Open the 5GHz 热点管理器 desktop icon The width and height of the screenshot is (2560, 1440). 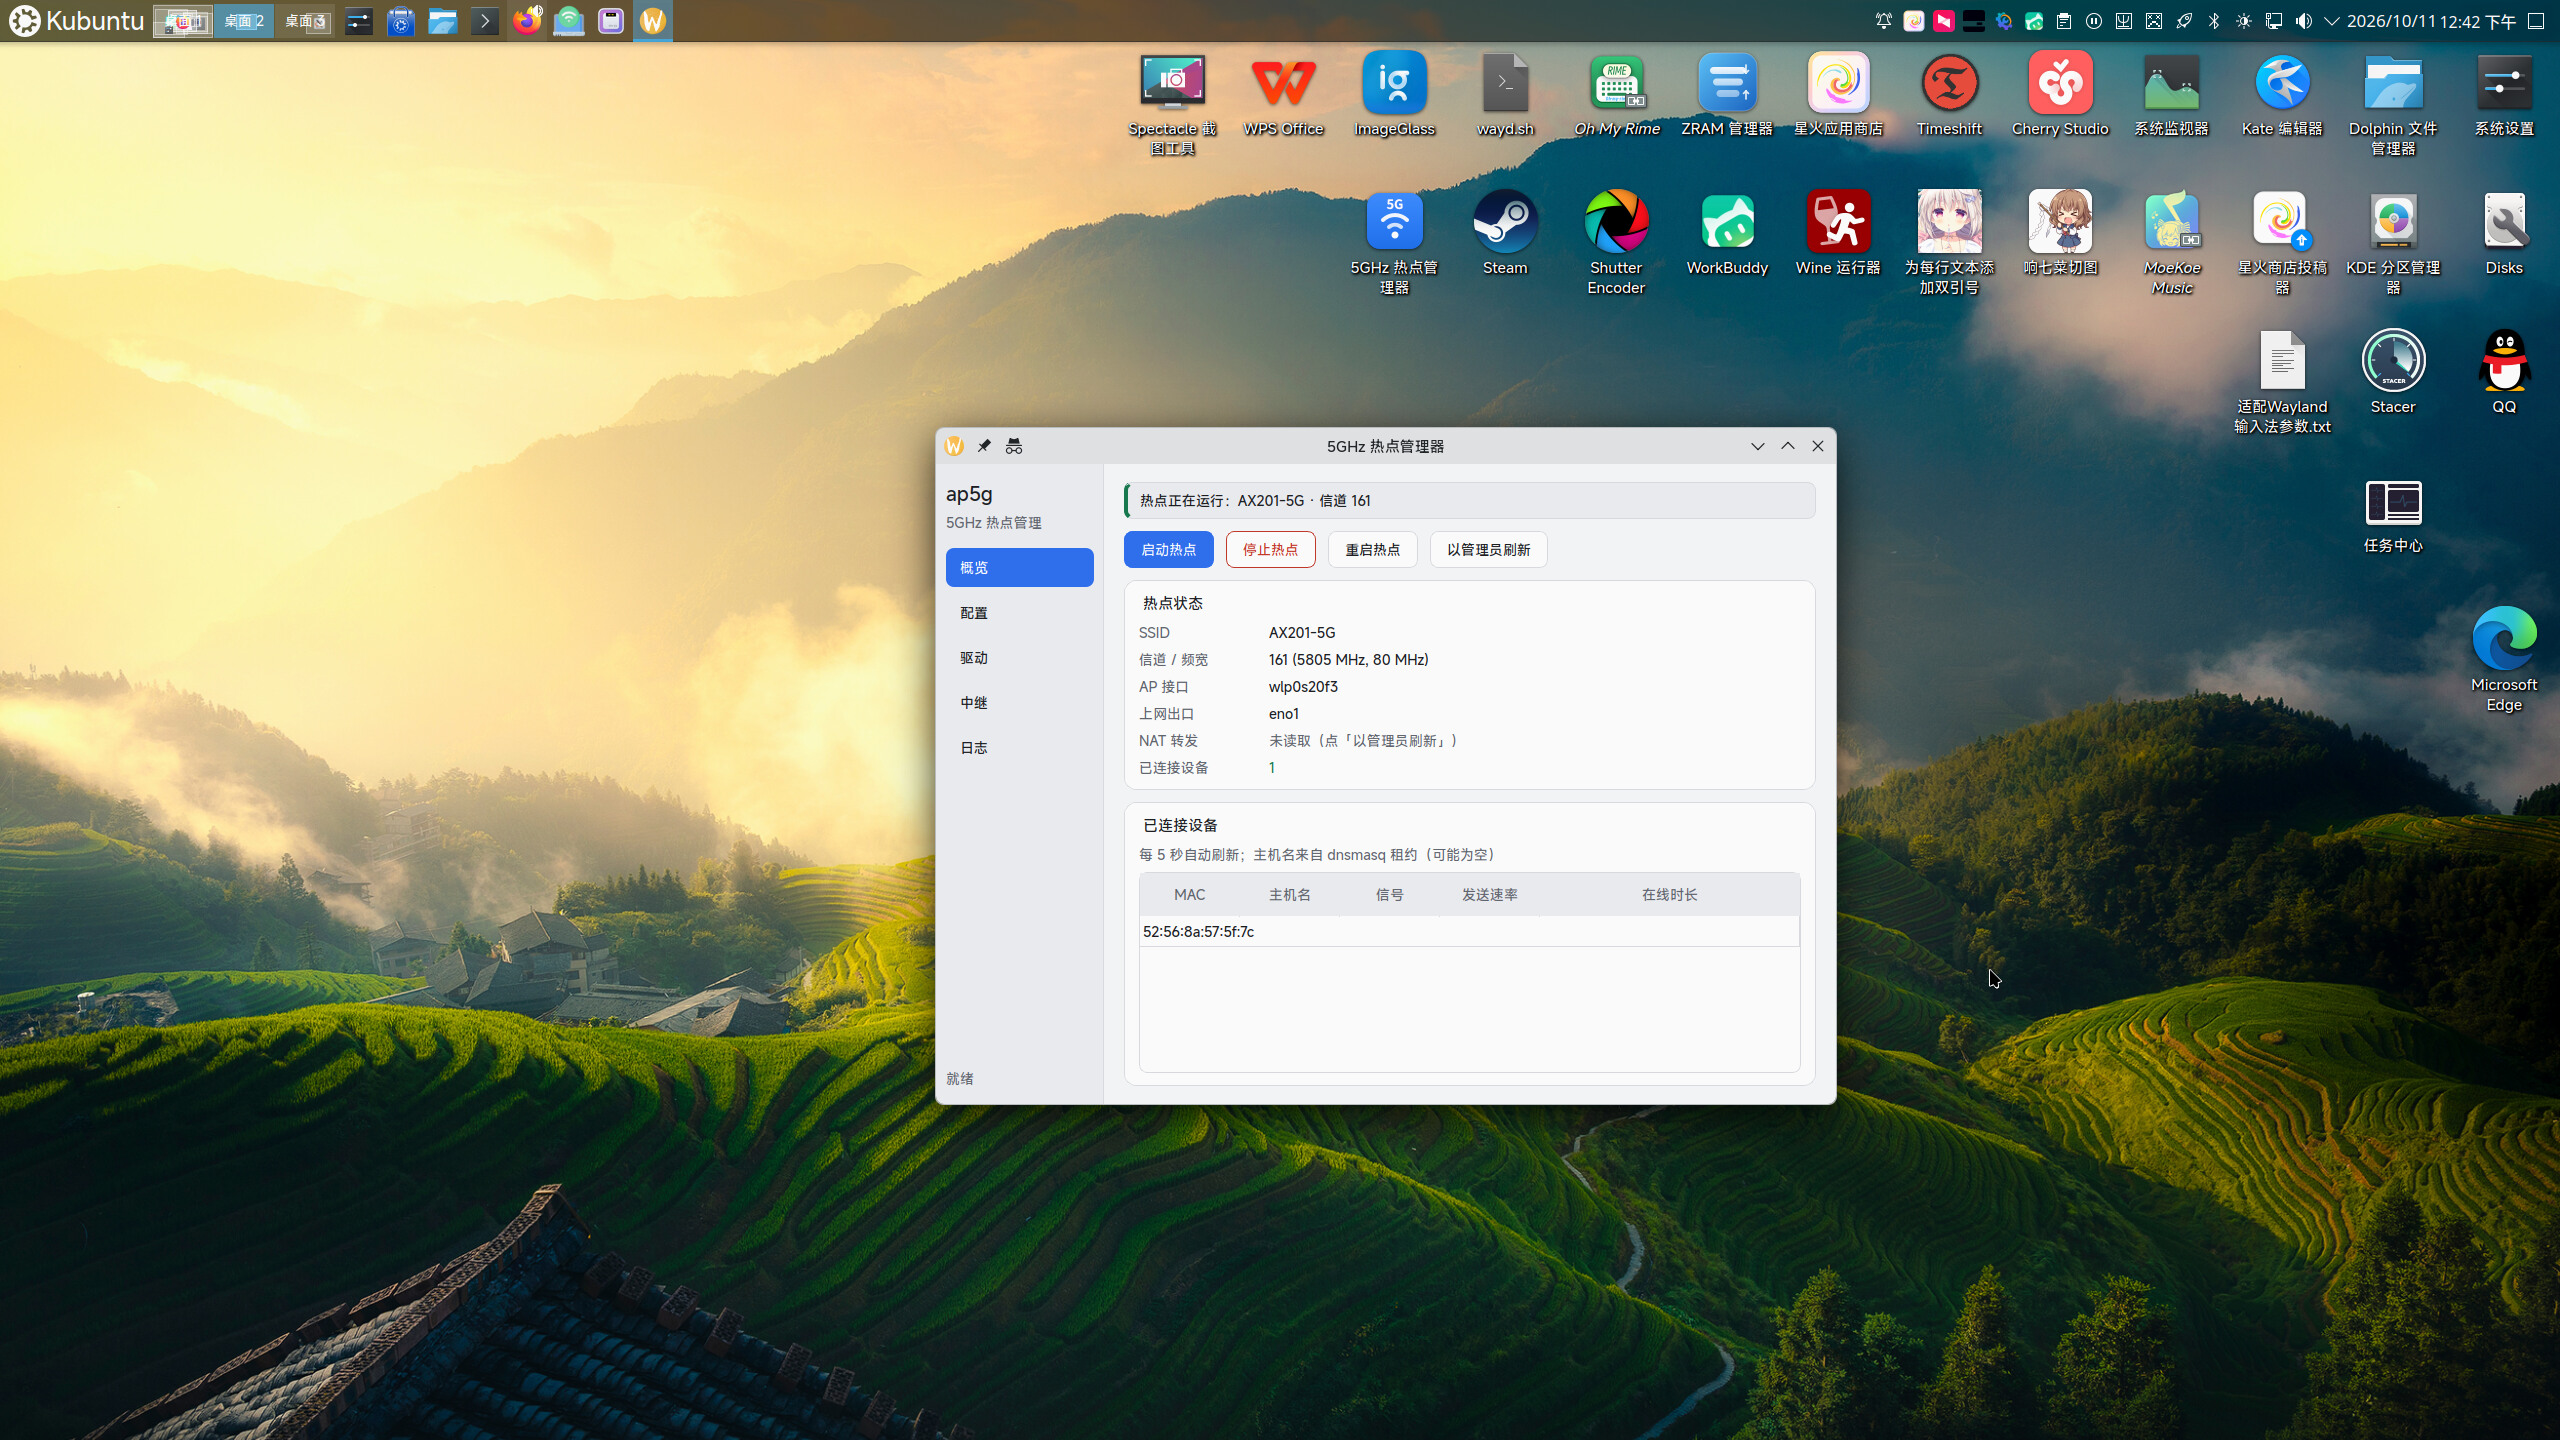[1394, 243]
